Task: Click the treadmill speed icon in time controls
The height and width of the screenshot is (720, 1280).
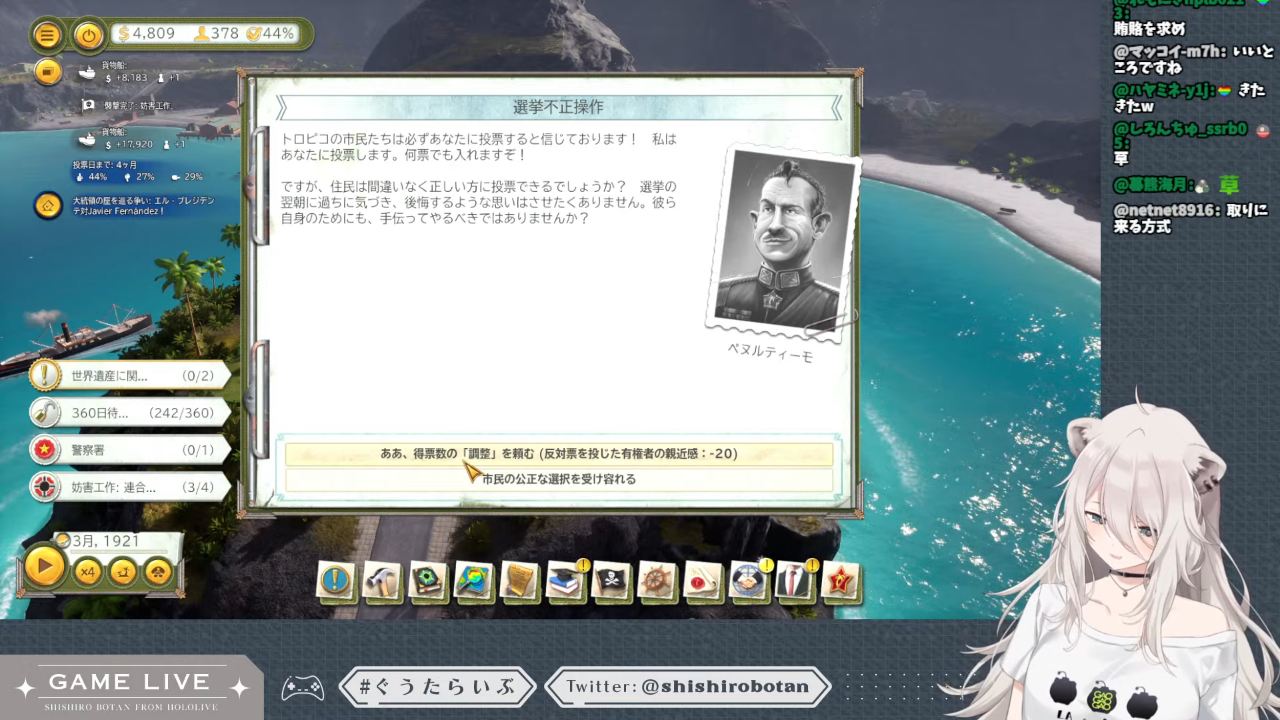Action: pyautogui.click(x=122, y=572)
